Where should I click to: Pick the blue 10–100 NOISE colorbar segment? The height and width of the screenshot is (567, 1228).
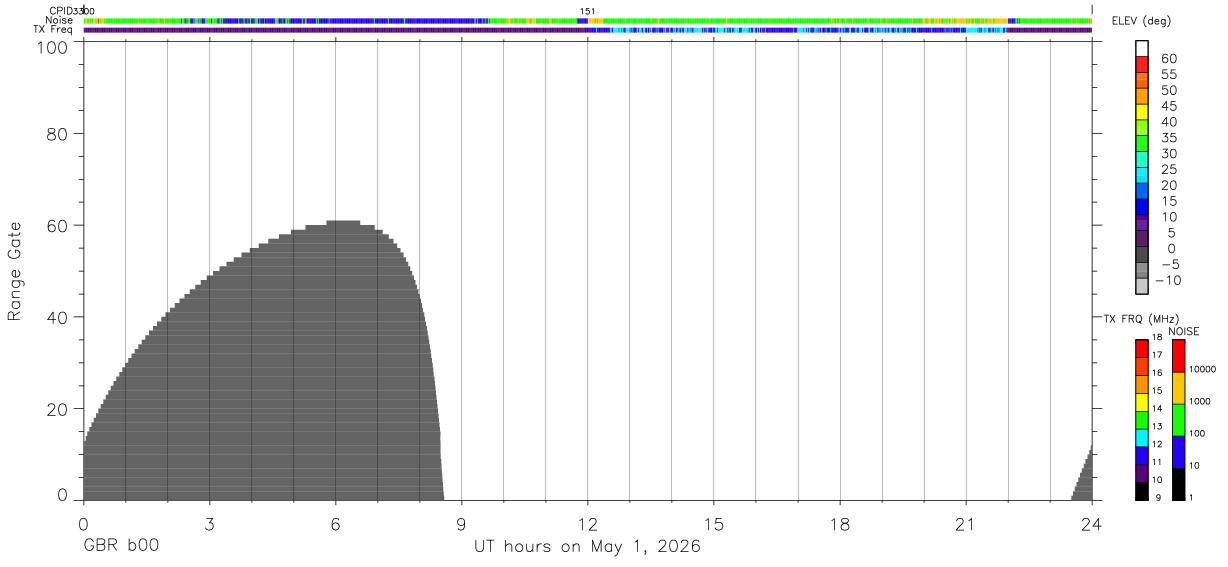tap(1178, 452)
